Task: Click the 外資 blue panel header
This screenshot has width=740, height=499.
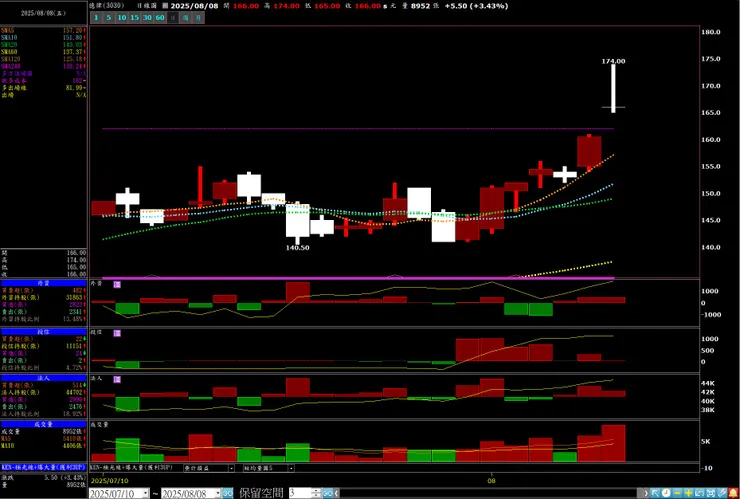Action: point(43,283)
